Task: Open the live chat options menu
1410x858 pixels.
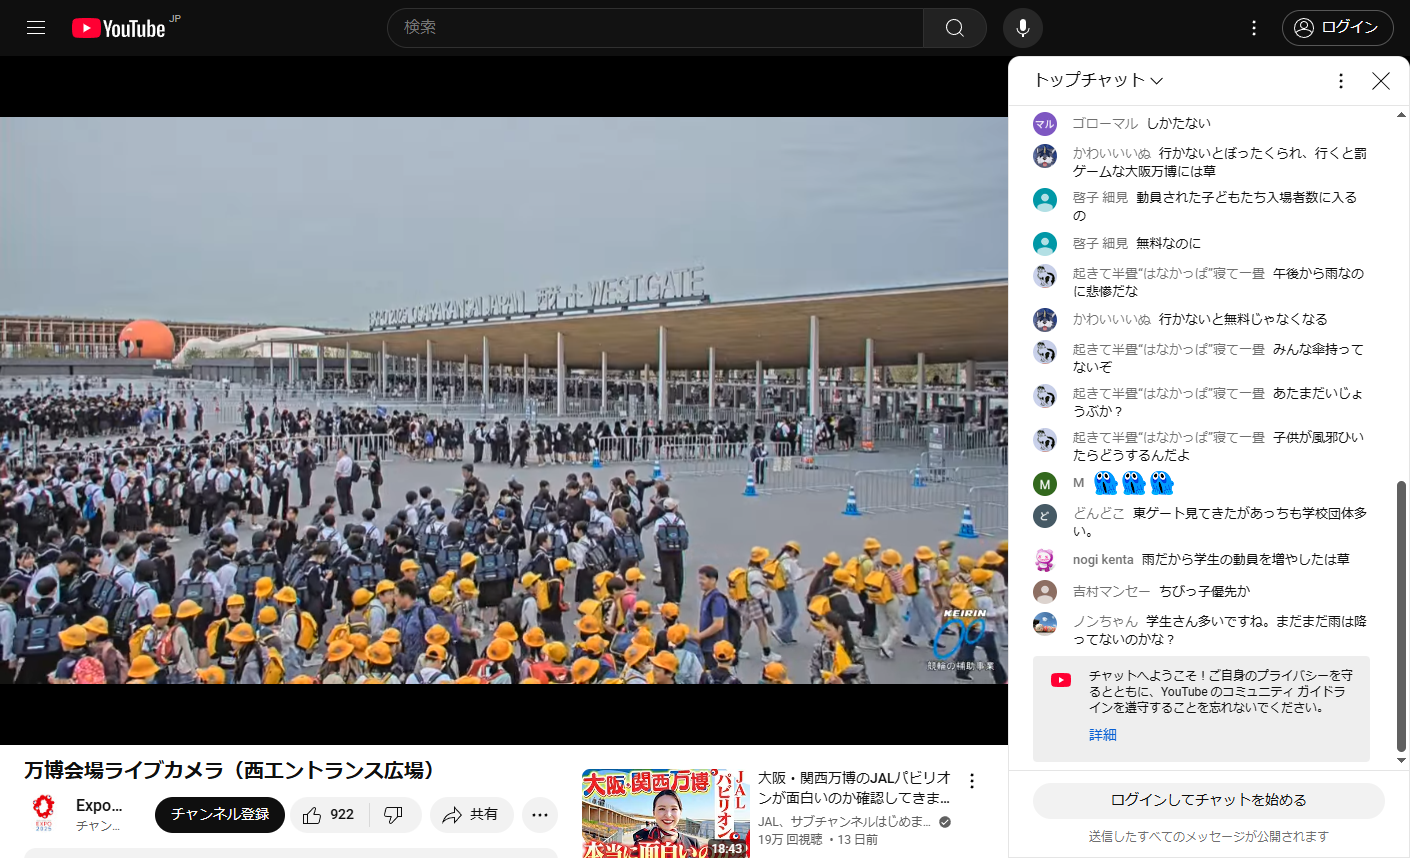Action: (x=1340, y=81)
